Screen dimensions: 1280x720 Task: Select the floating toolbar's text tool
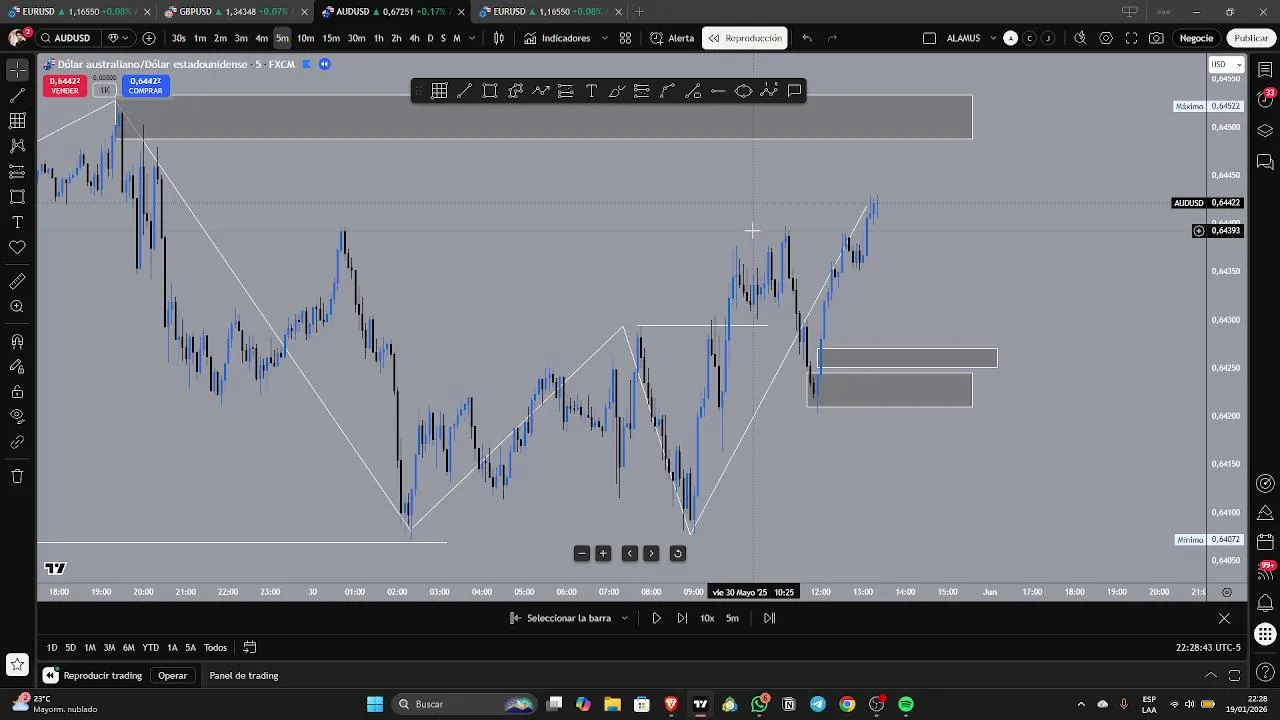(591, 91)
